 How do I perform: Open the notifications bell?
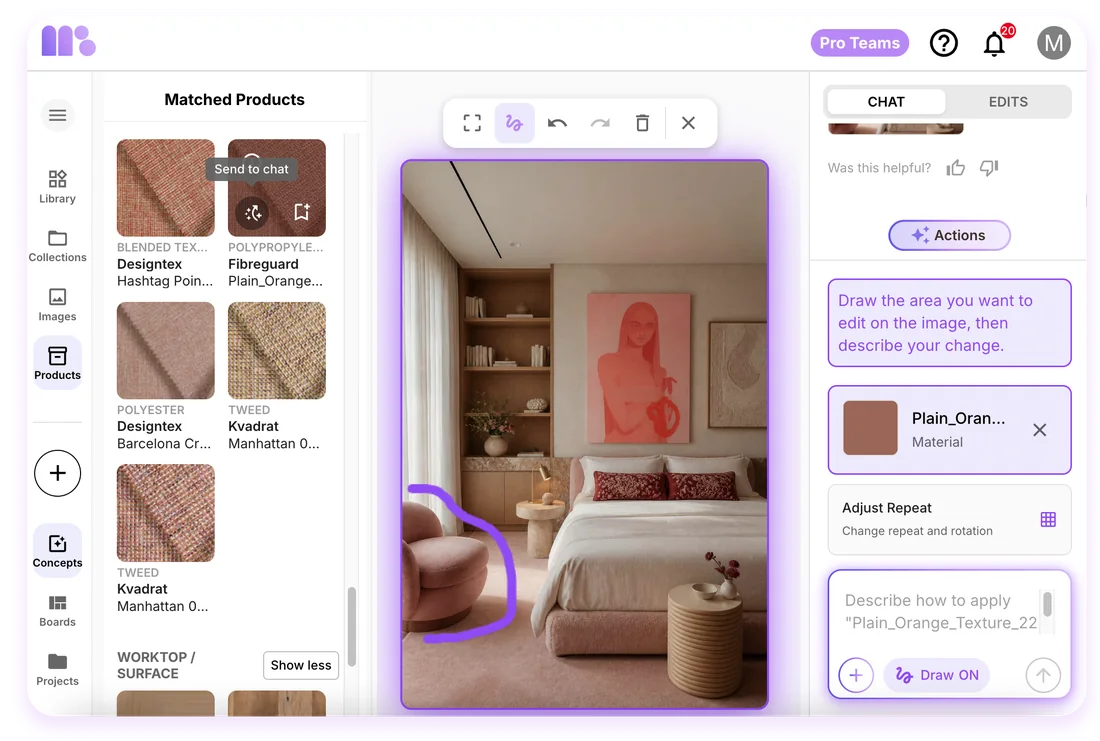(994, 44)
